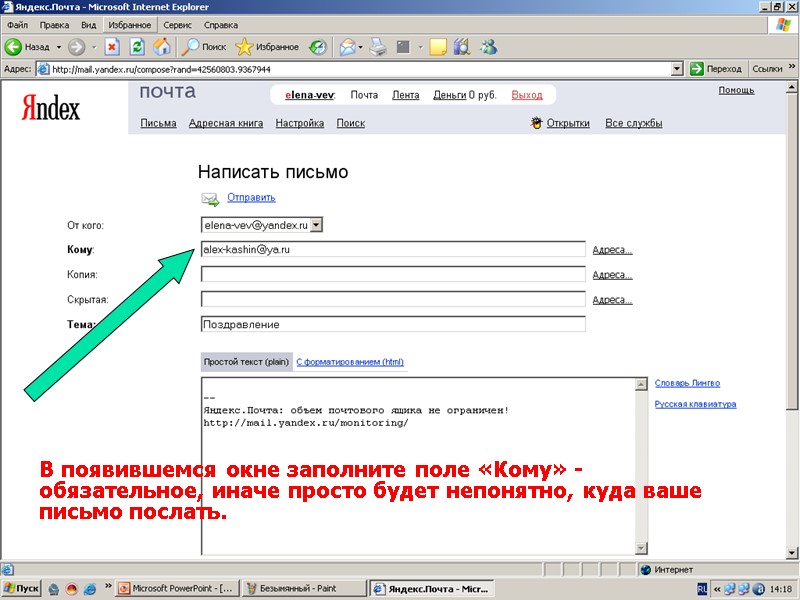Image resolution: width=800 pixels, height=600 pixels.
Task: Click the RU language indicator in tray
Action: [x=702, y=589]
